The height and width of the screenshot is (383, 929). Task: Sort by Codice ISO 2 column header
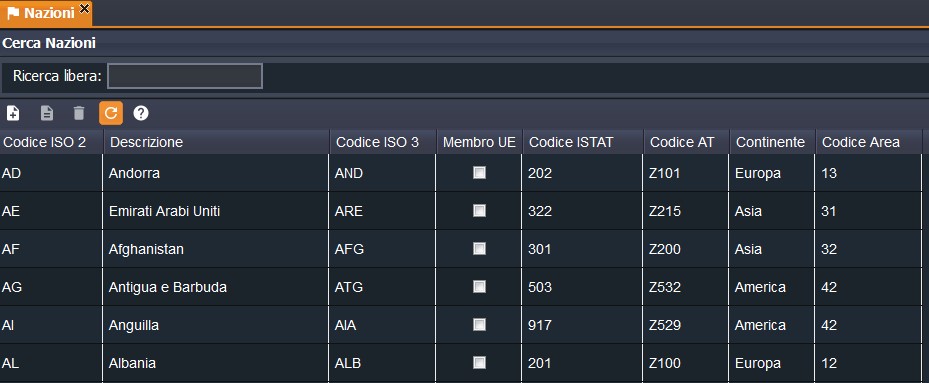click(52, 142)
